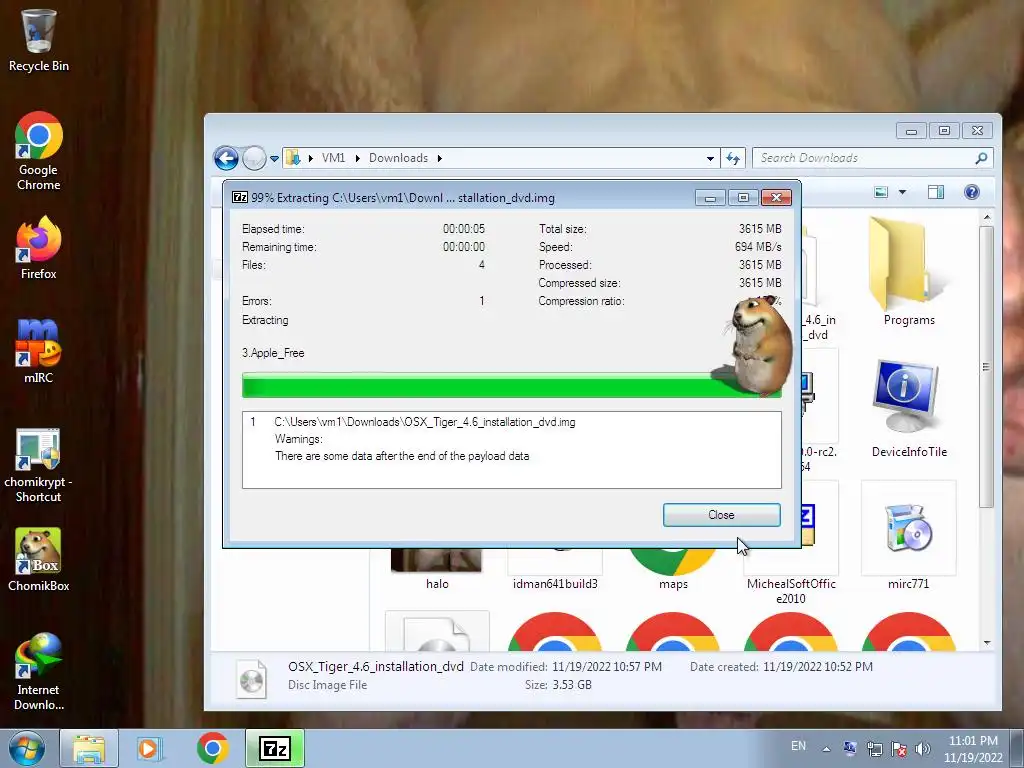The height and width of the screenshot is (768, 1024).
Task: Click the payload data warning message text
Action: pyautogui.click(x=402, y=456)
